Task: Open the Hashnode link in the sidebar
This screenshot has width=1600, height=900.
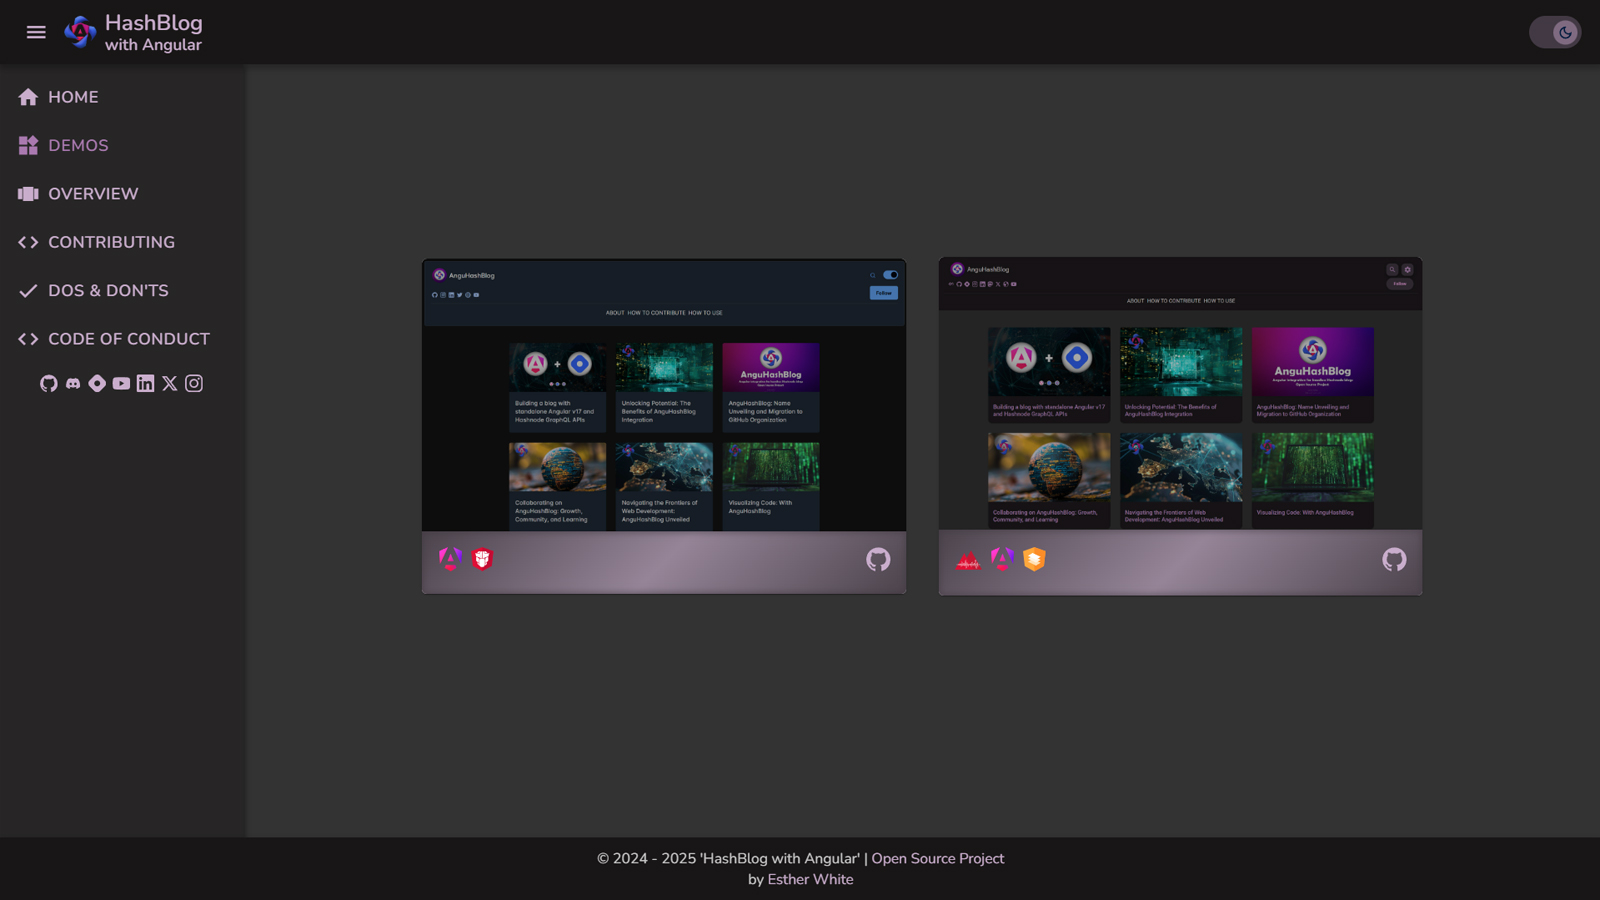Action: (x=97, y=384)
